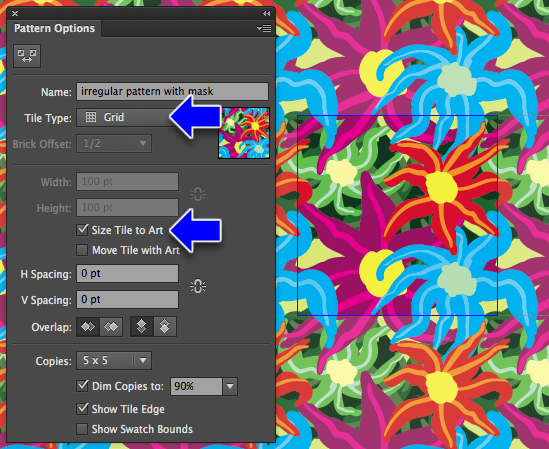This screenshot has width=549, height=449.
Task: Click the 'Tile Type:' label text
Action: coord(48,118)
